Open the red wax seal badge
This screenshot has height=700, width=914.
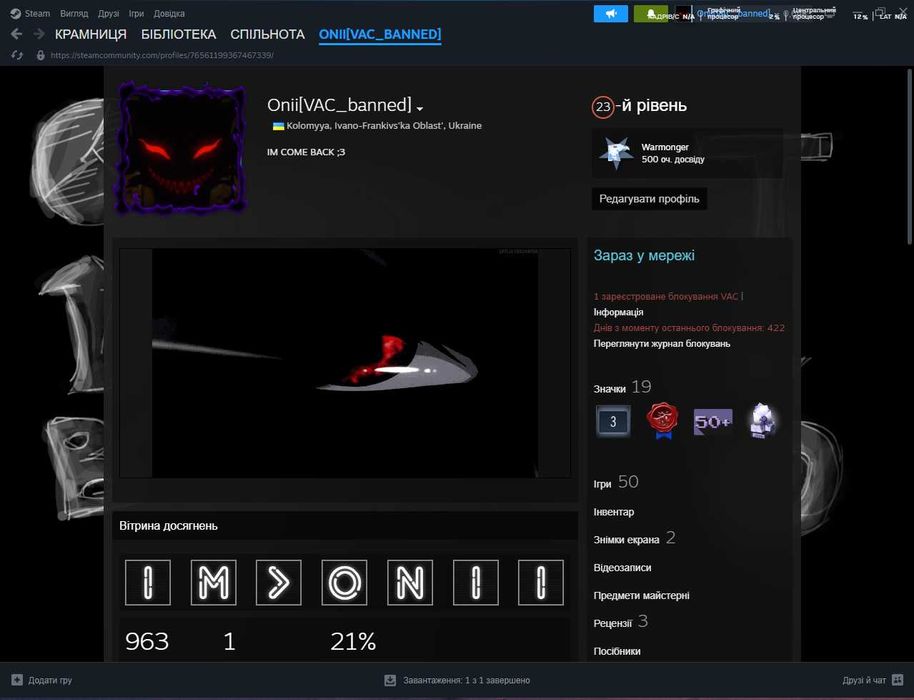pyautogui.click(x=663, y=421)
